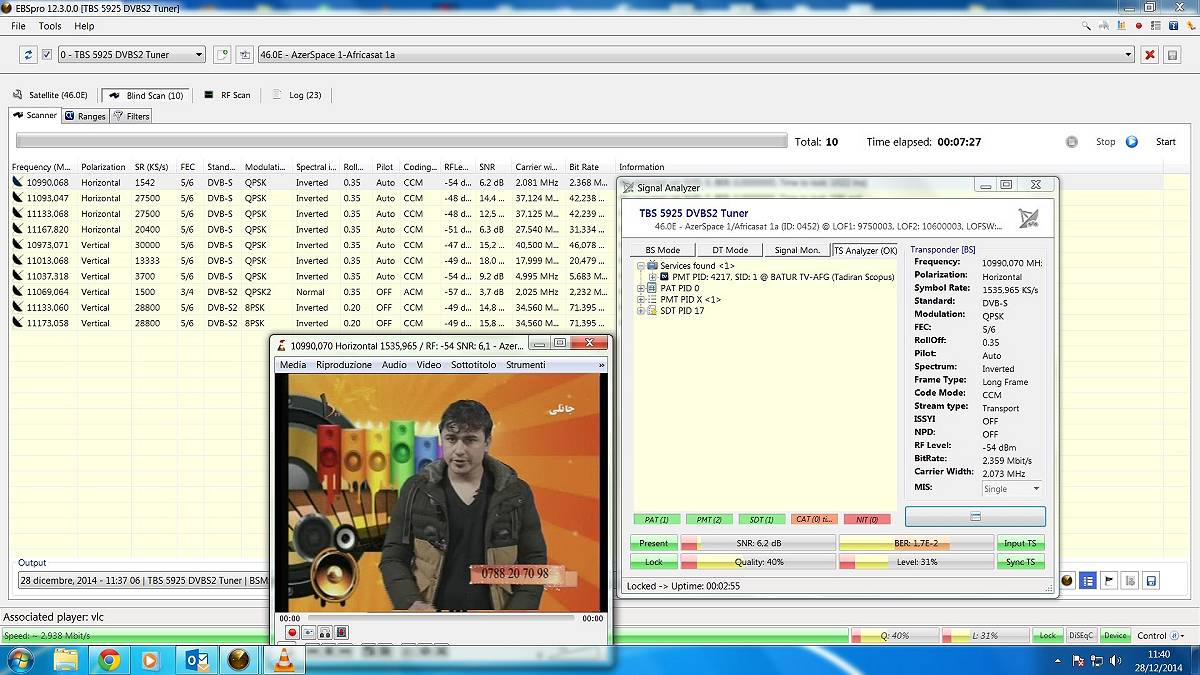Select the Ranges sub-tab
Viewport: 1200px width, 675px height.
point(85,116)
